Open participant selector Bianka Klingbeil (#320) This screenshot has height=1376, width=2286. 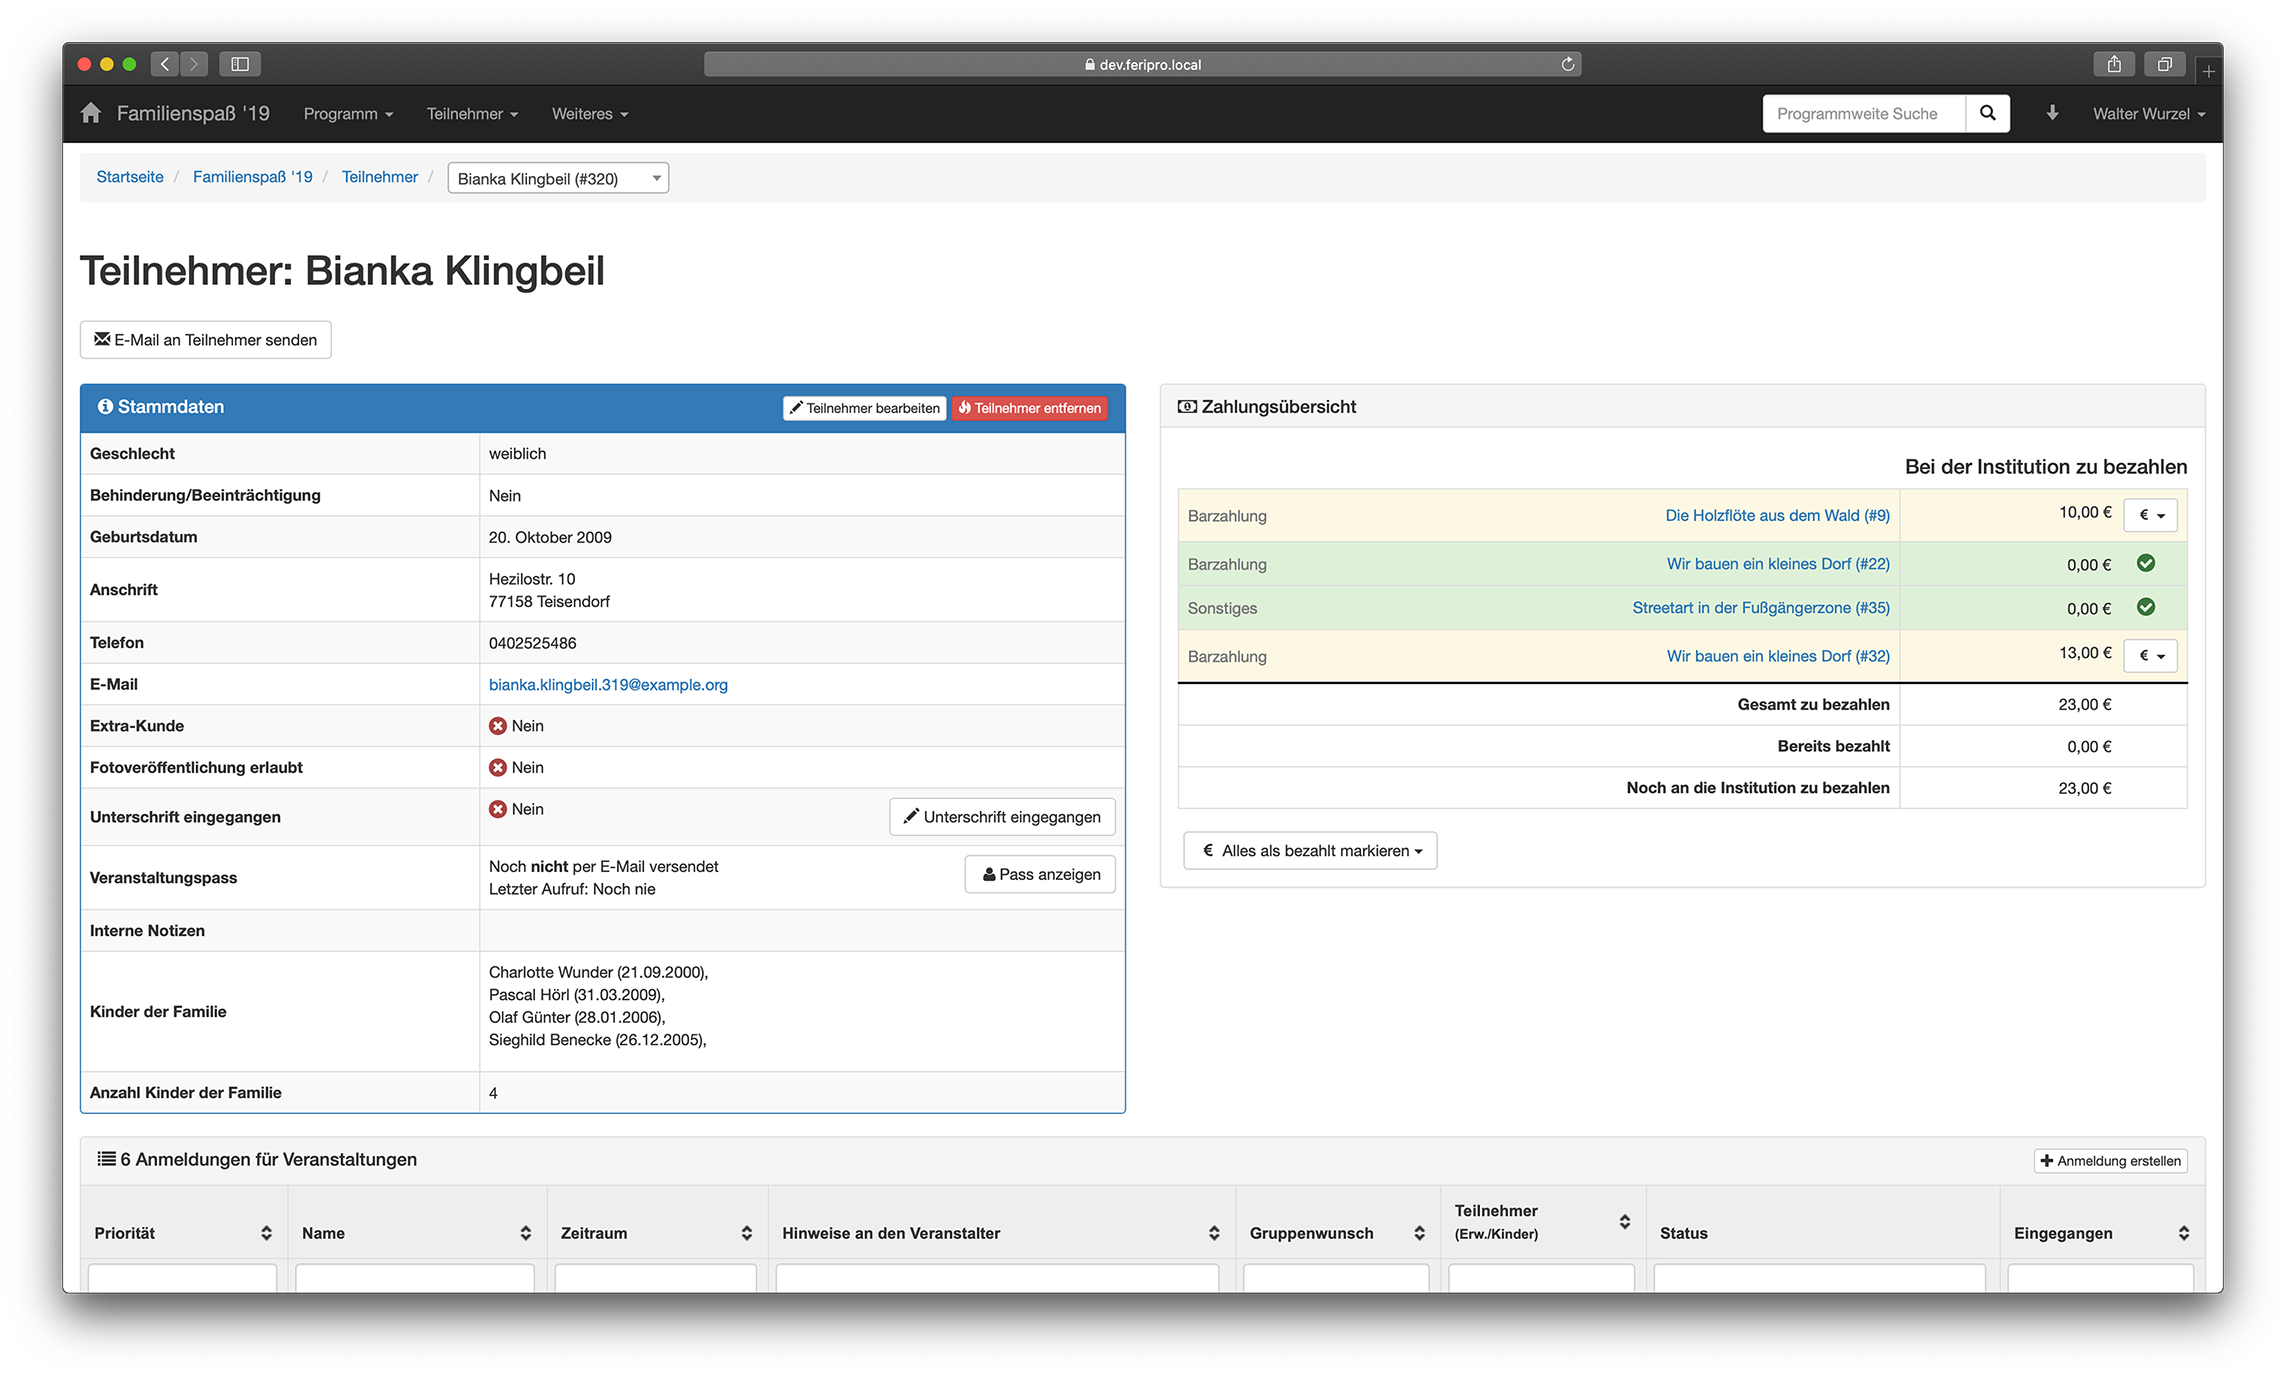[x=558, y=178]
